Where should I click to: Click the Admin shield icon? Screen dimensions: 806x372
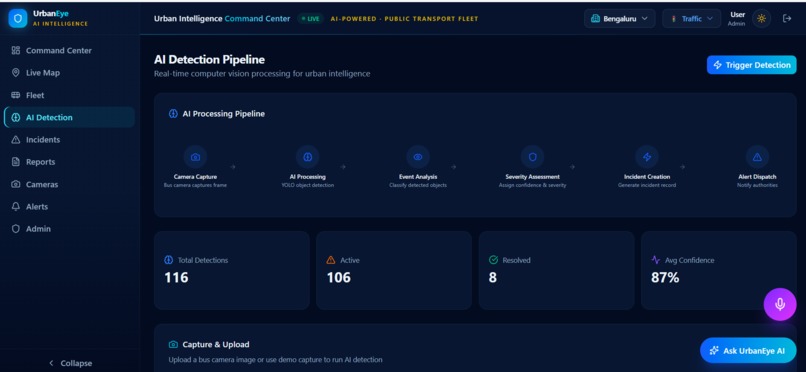click(x=15, y=229)
